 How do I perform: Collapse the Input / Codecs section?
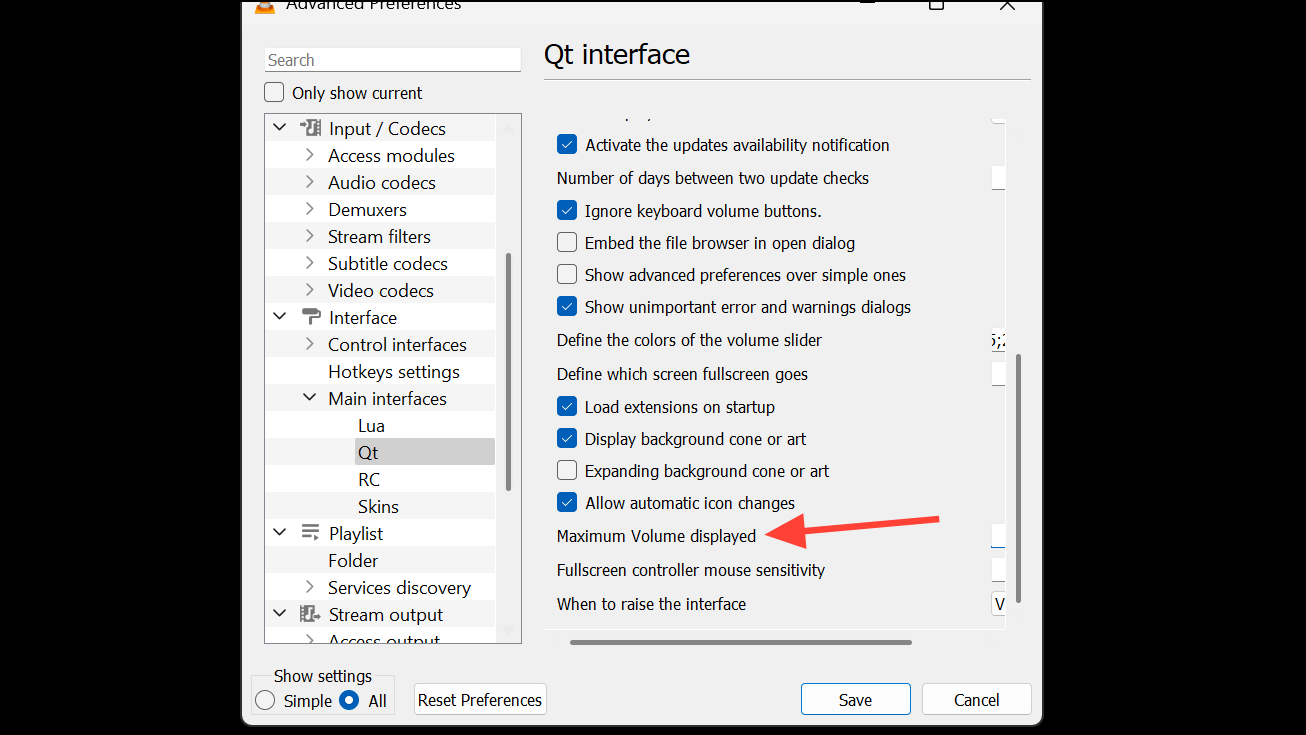pos(280,128)
